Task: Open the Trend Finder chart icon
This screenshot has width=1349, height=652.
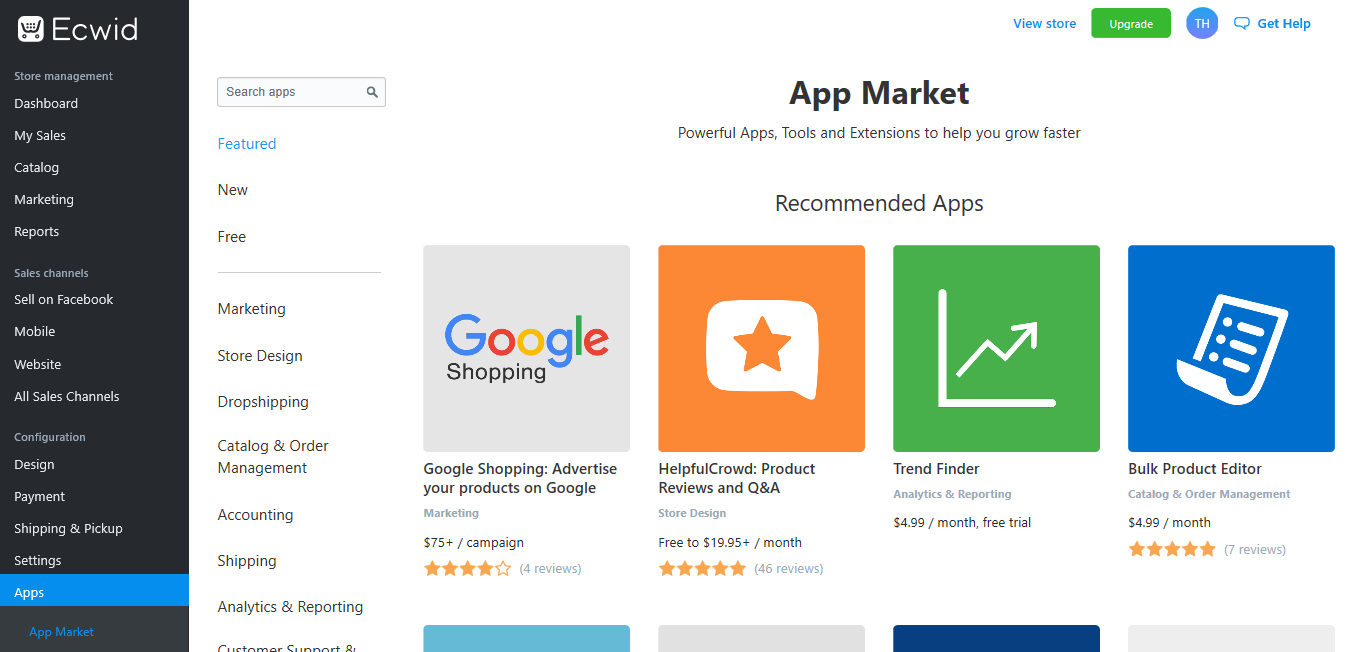Action: tap(996, 348)
